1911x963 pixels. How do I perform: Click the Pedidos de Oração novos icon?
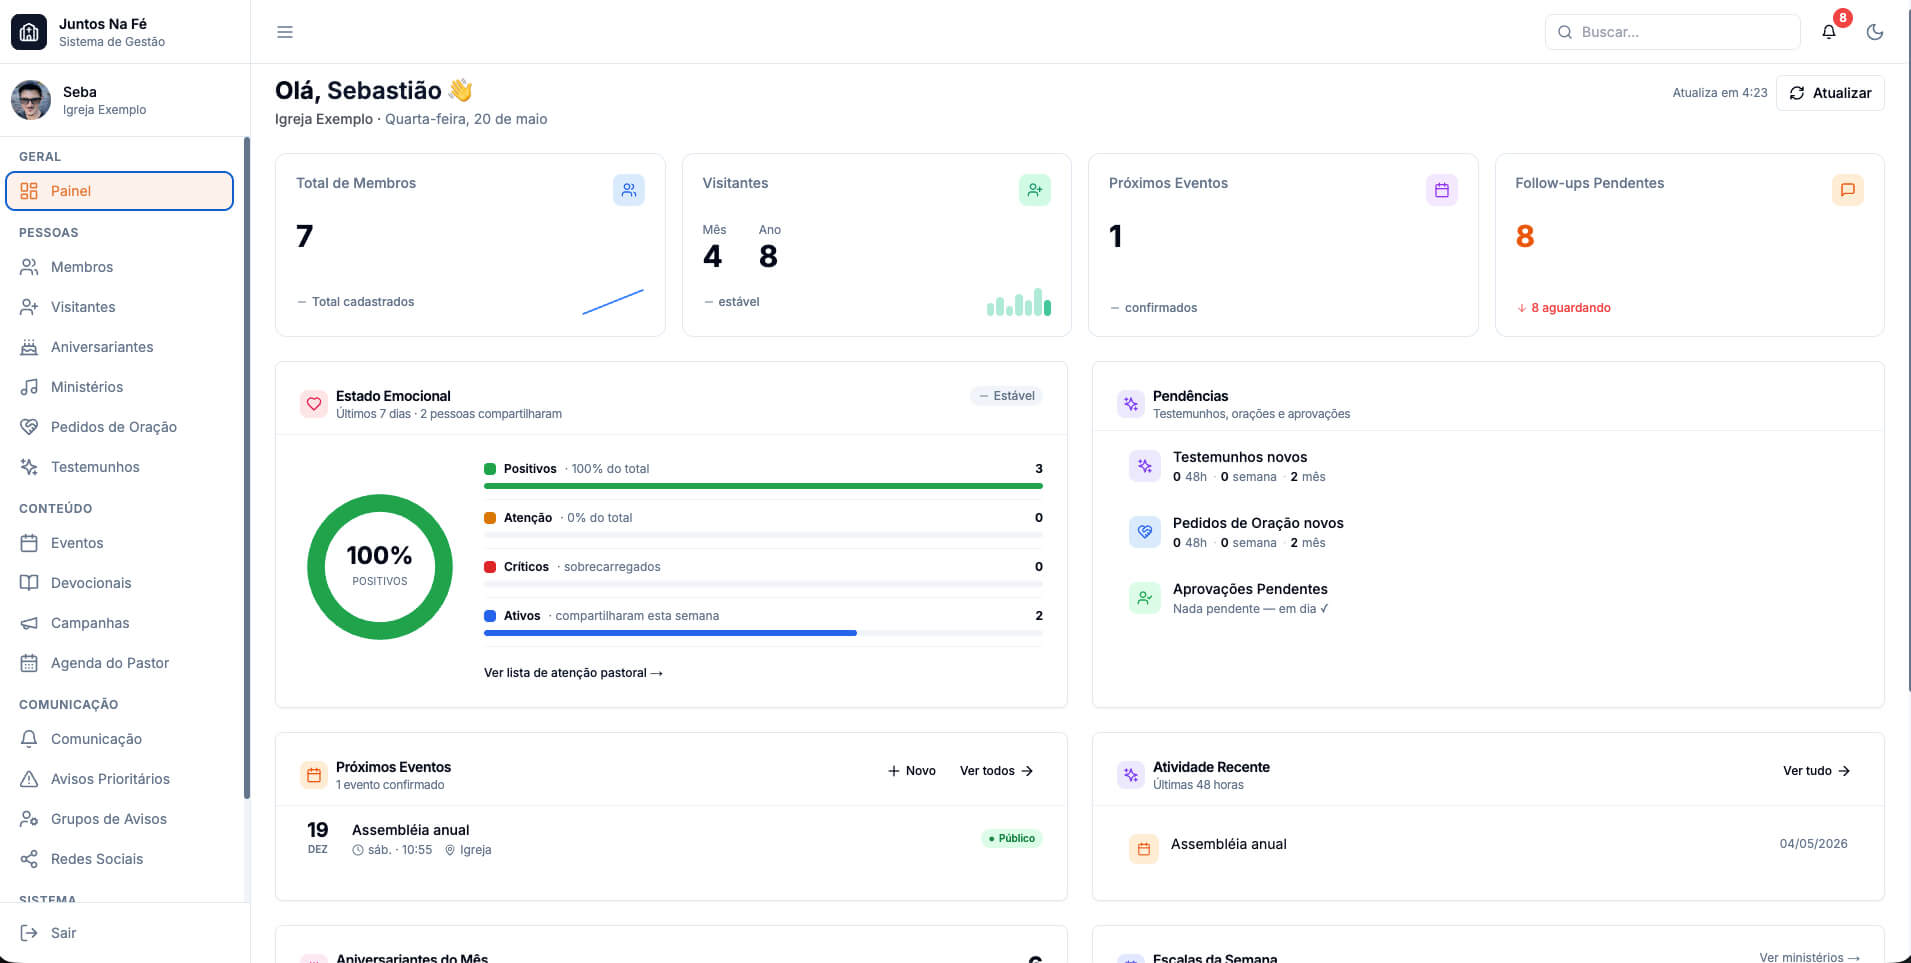(1145, 532)
